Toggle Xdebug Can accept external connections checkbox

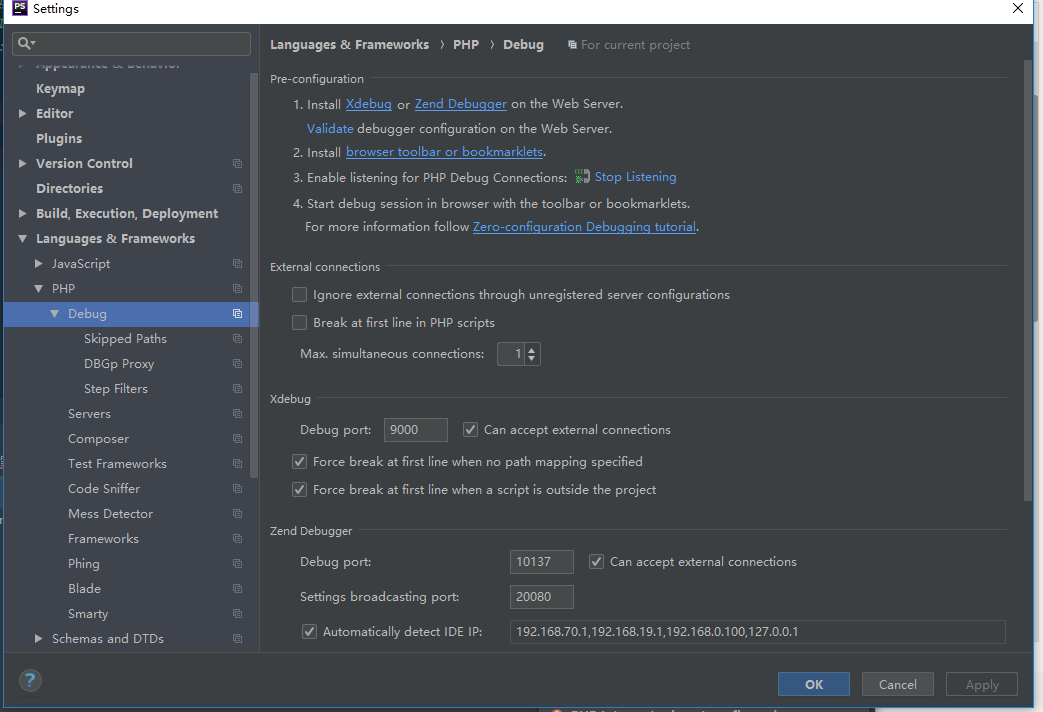470,430
